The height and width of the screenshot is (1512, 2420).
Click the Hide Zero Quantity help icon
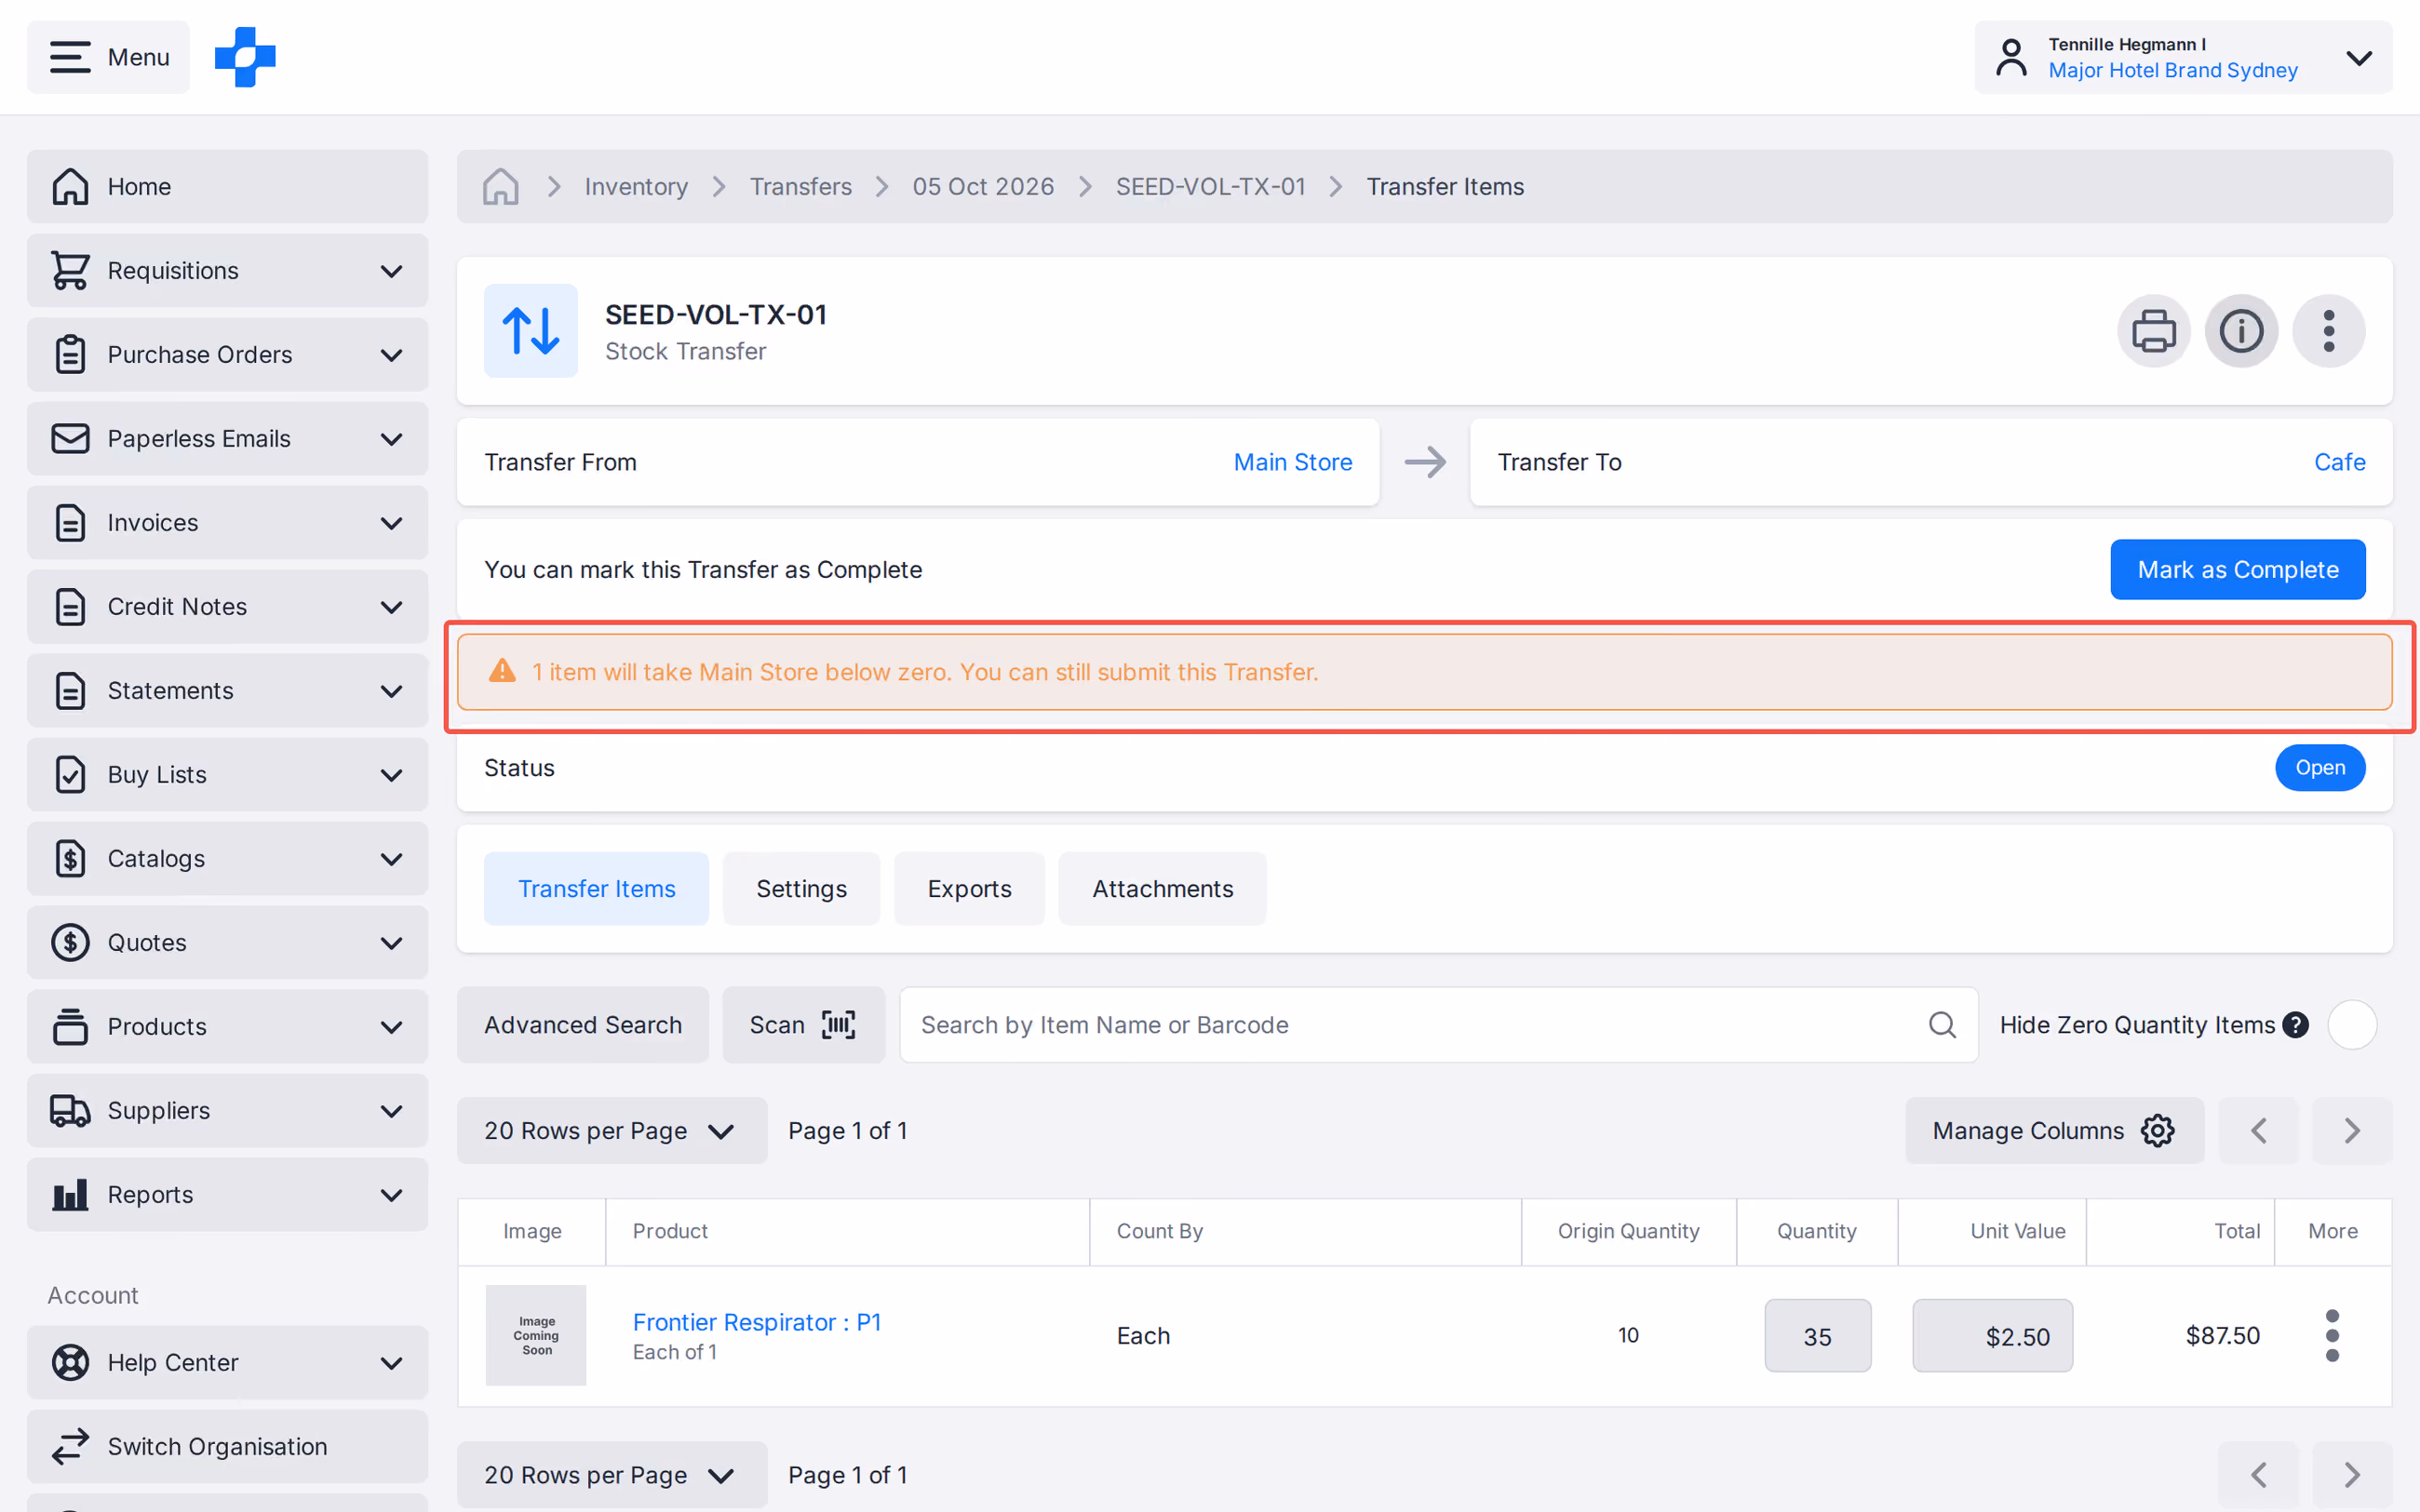pyautogui.click(x=2296, y=1024)
